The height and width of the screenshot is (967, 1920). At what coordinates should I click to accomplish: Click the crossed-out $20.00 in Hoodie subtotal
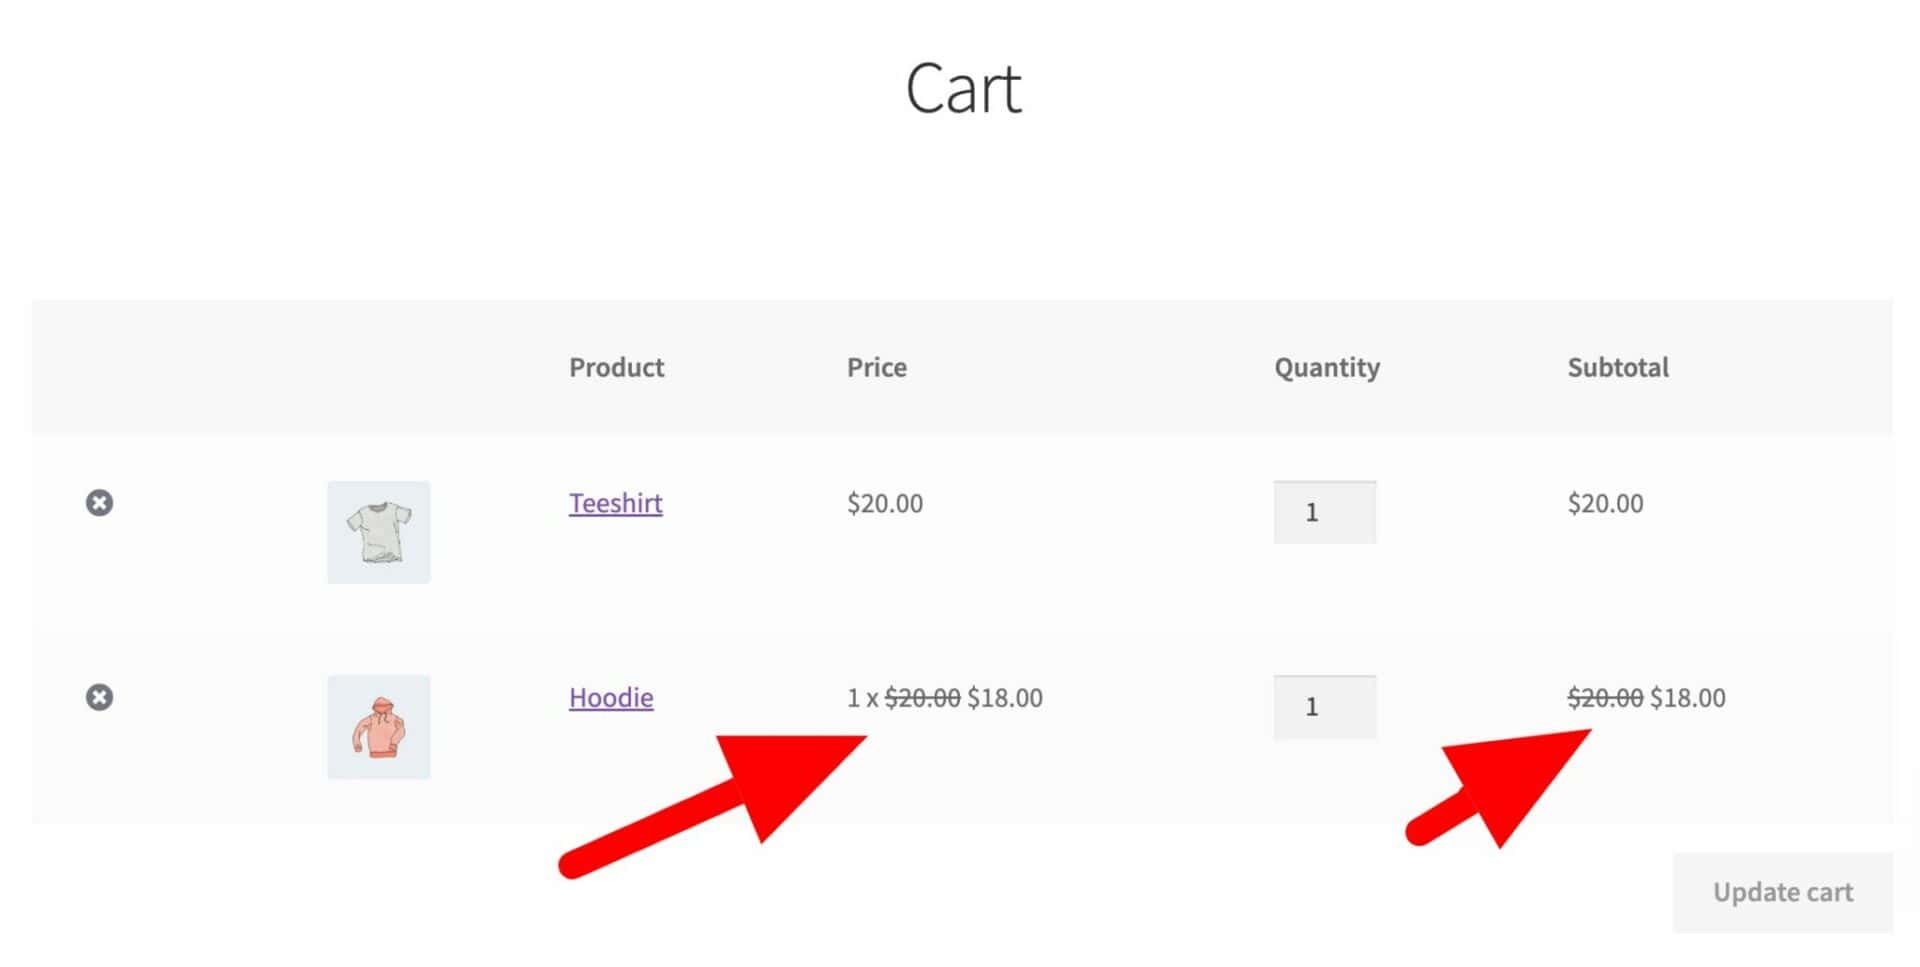[x=1605, y=697]
